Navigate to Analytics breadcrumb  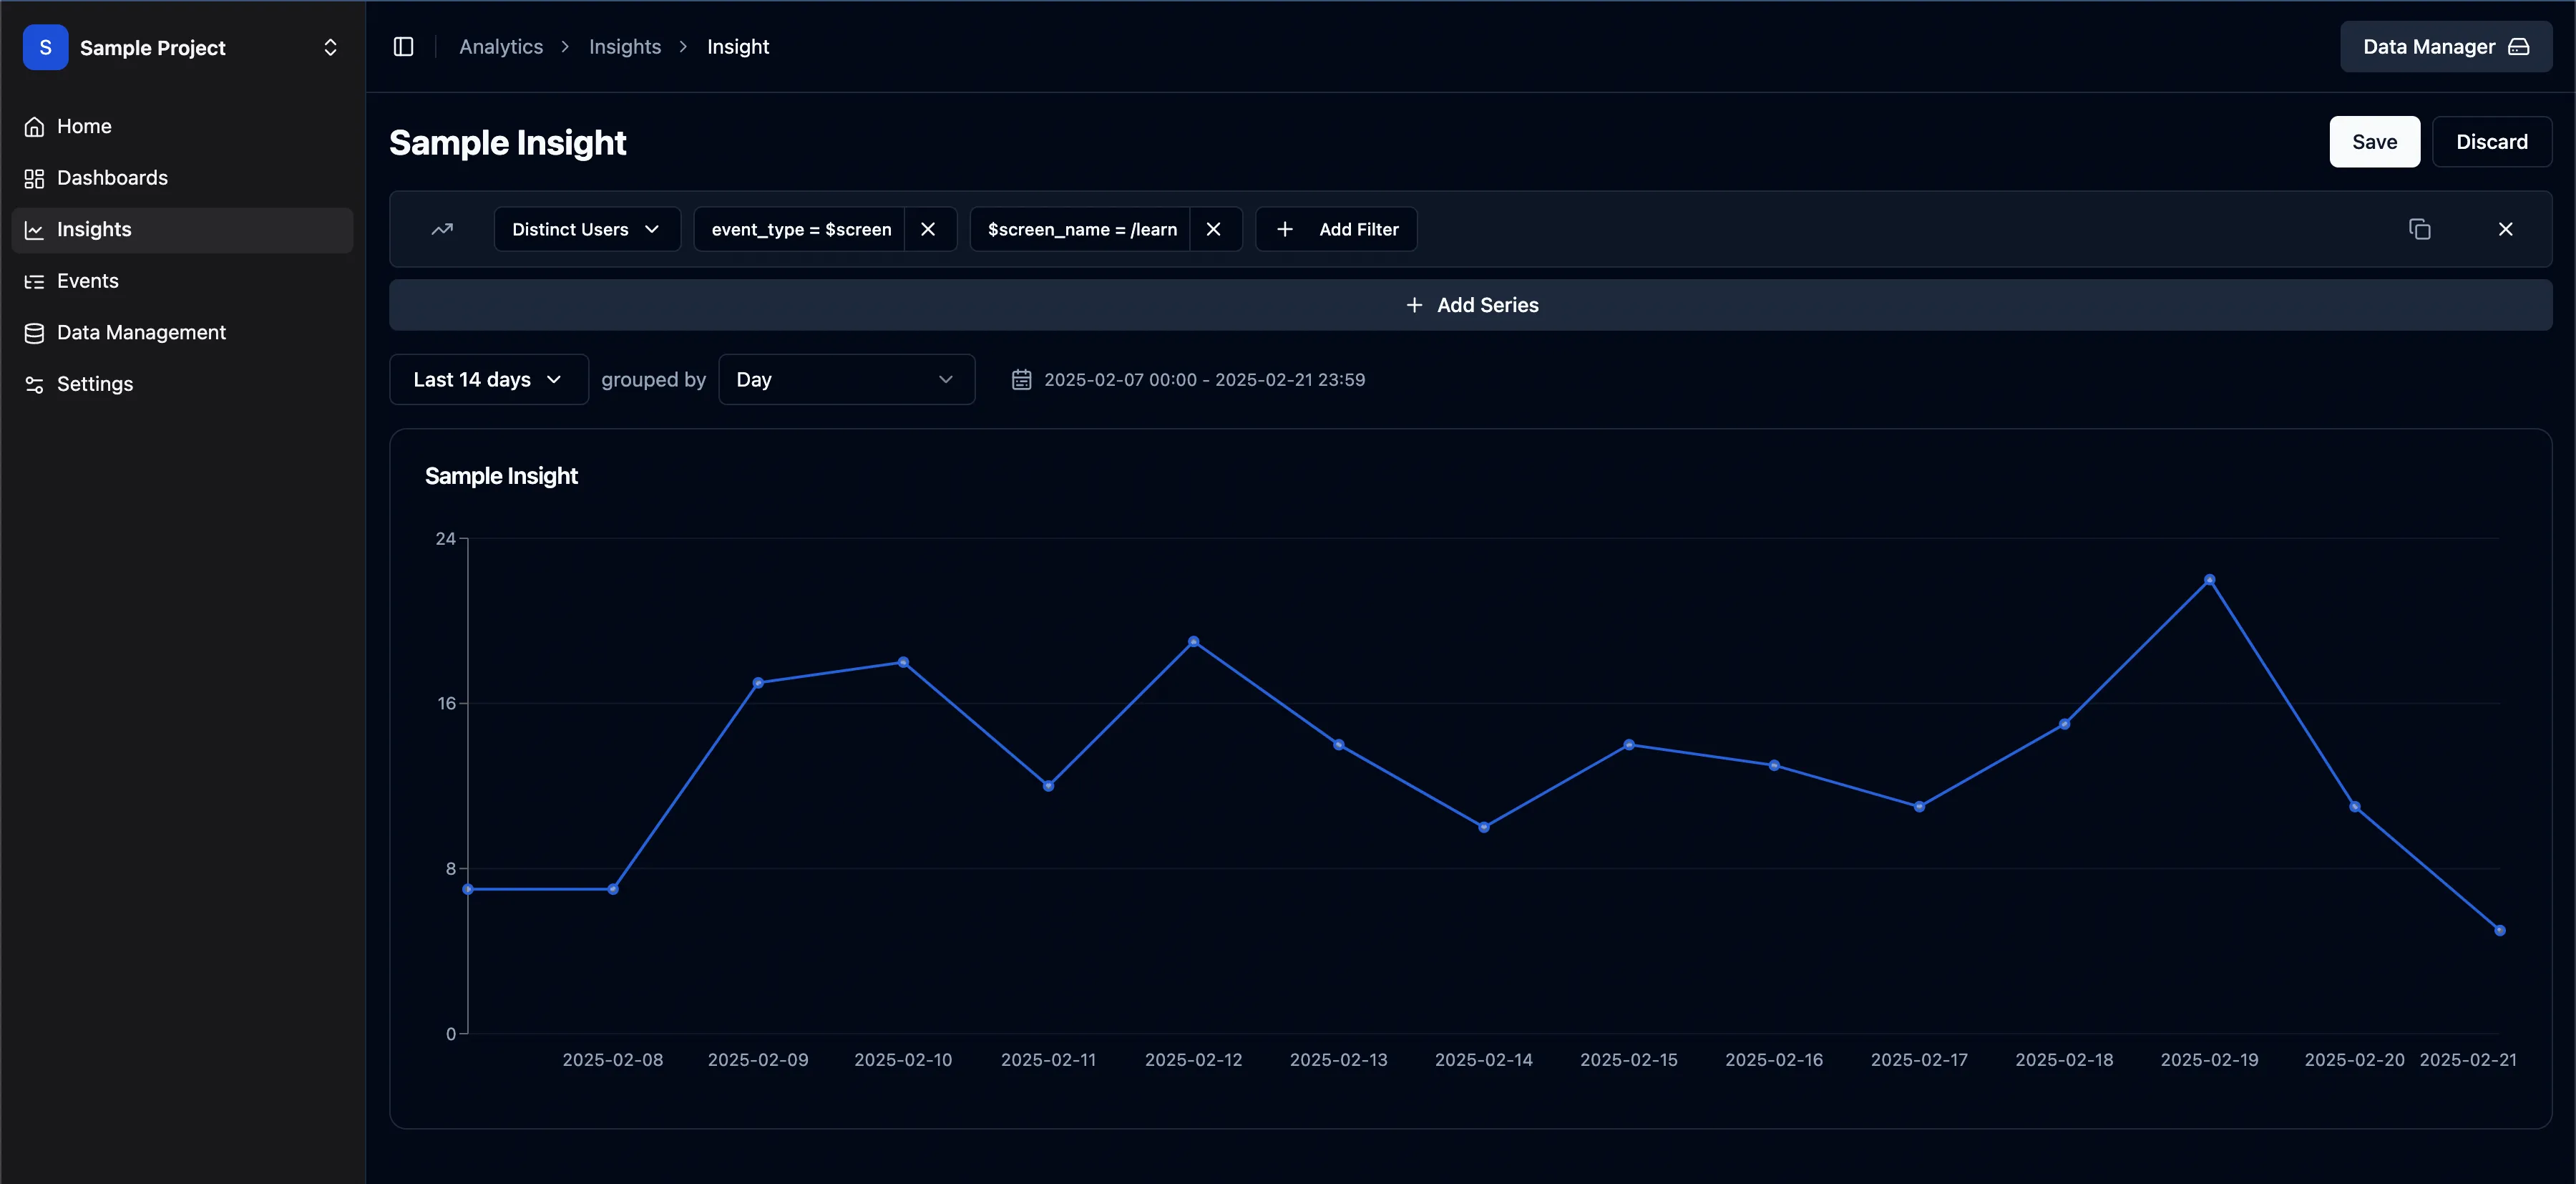point(501,47)
